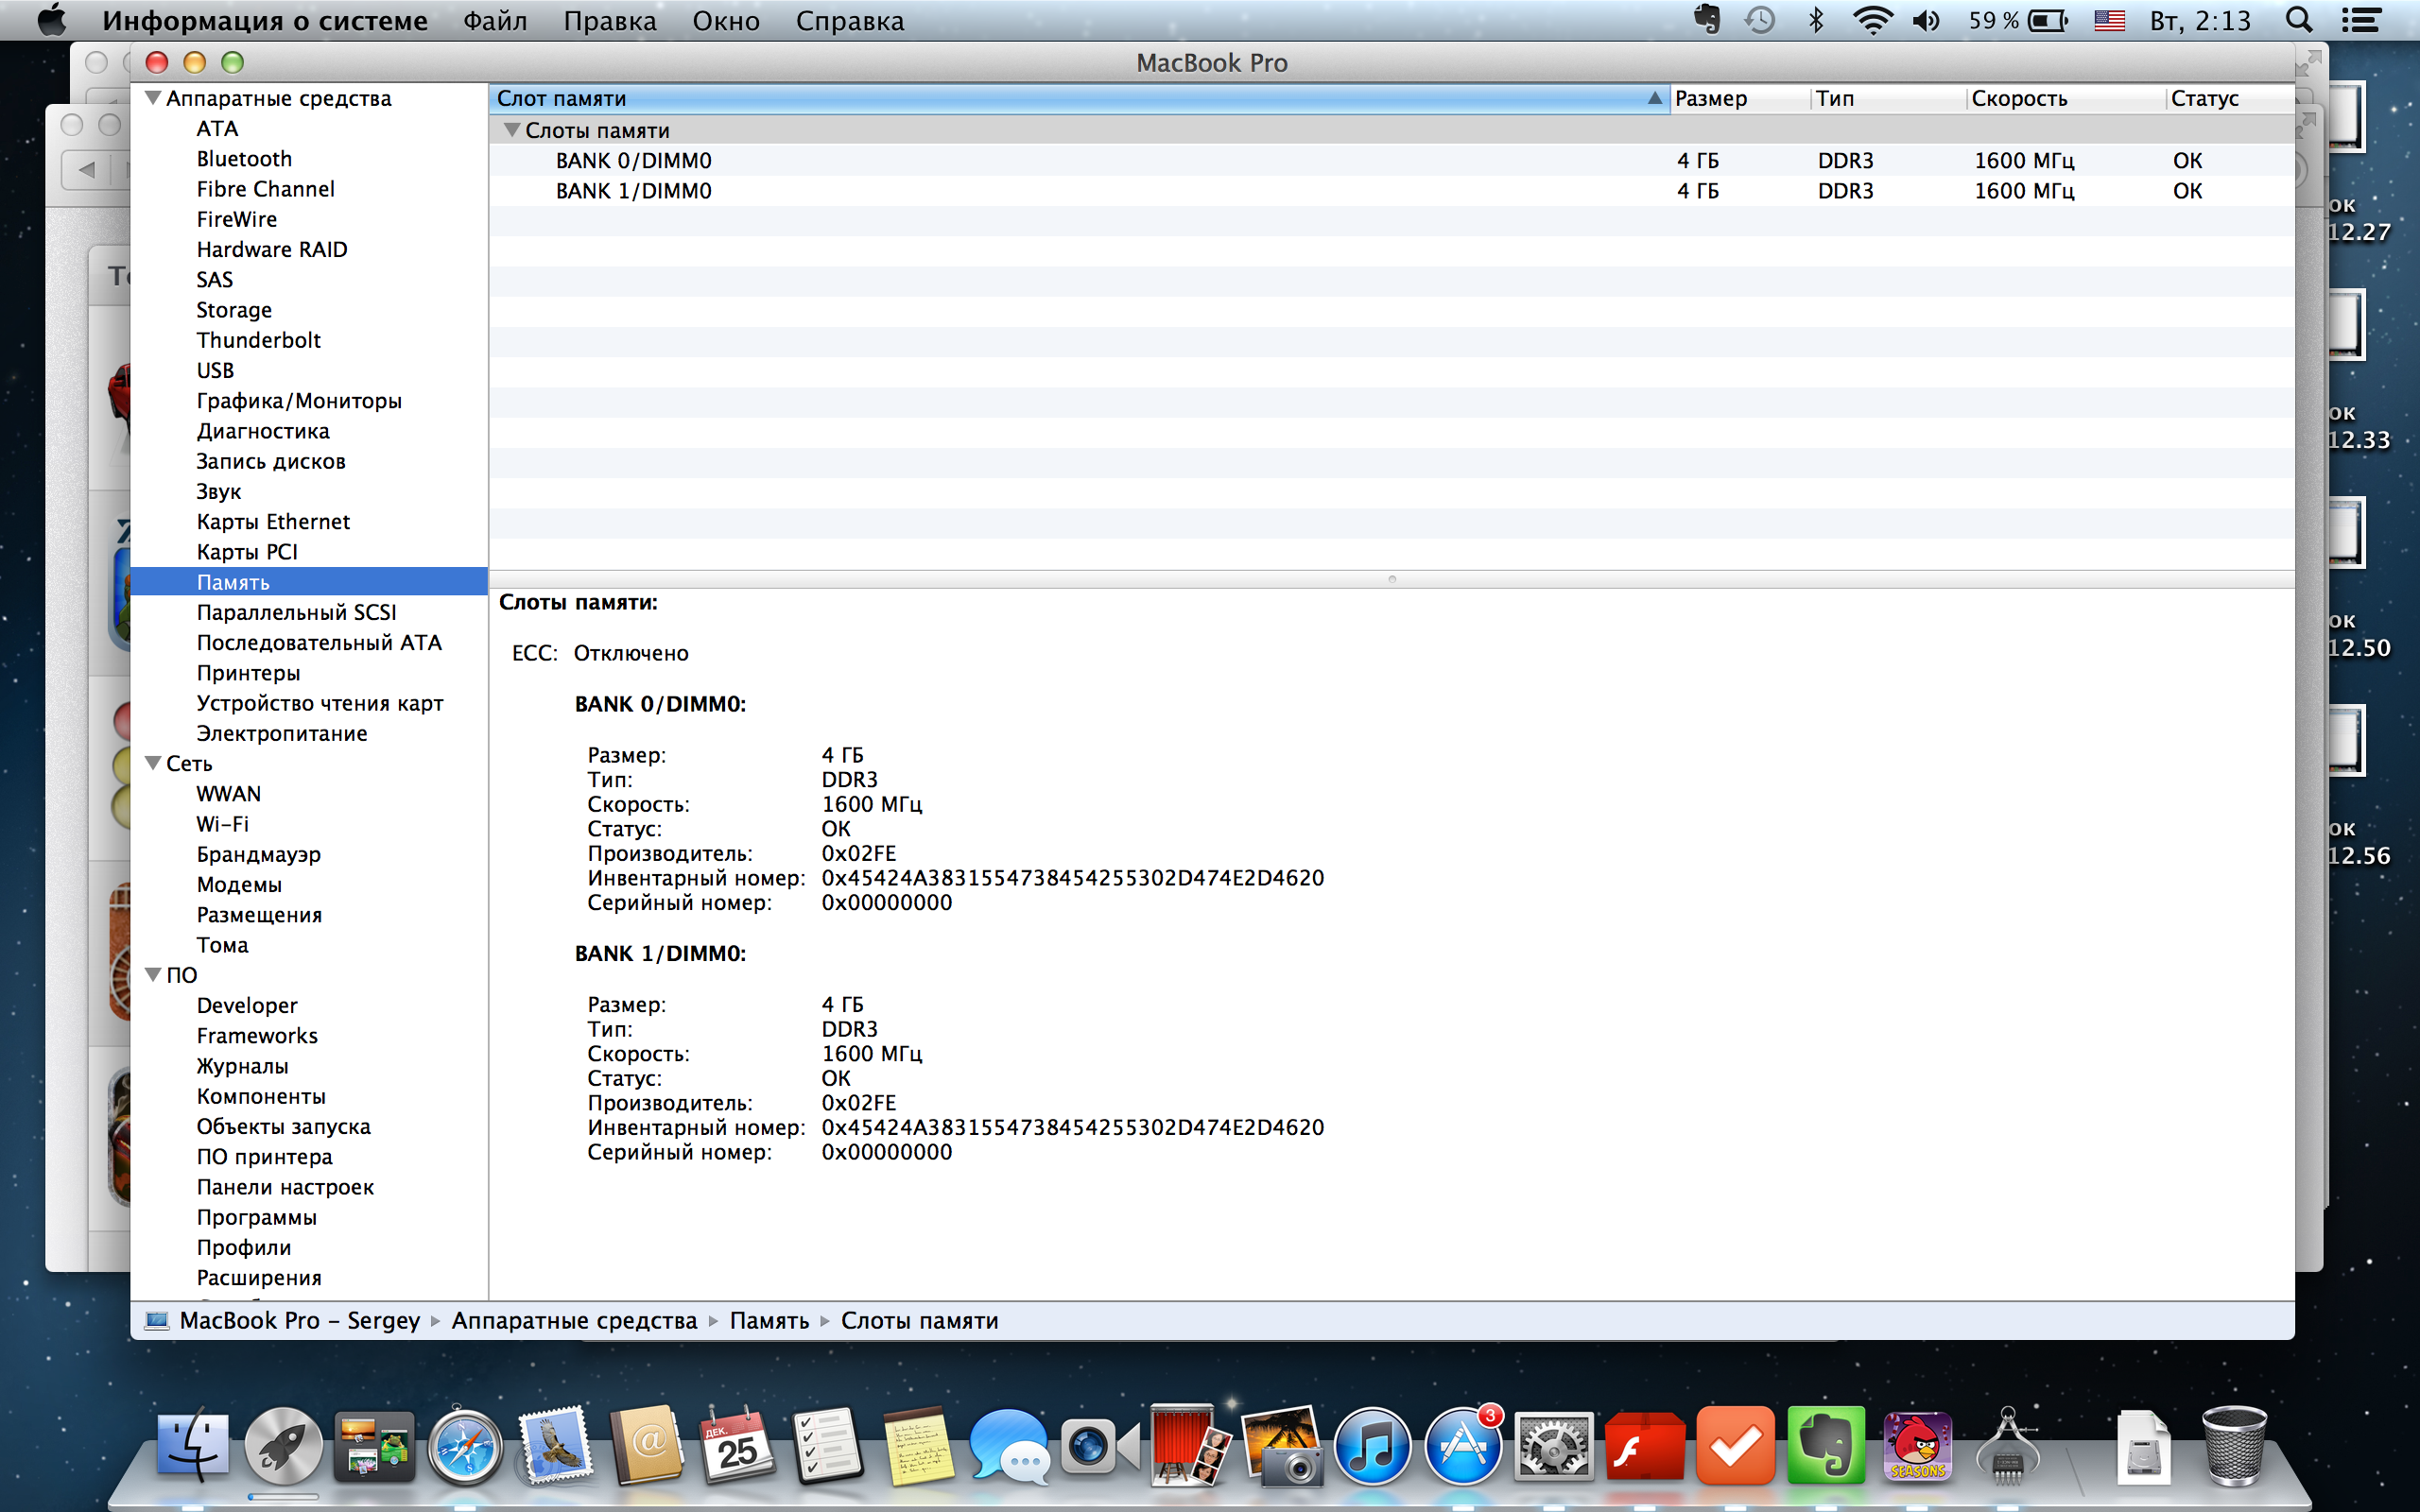Open Spotlight search magnifier
Image resolution: width=2420 pixels, height=1512 pixels.
(x=2300, y=20)
